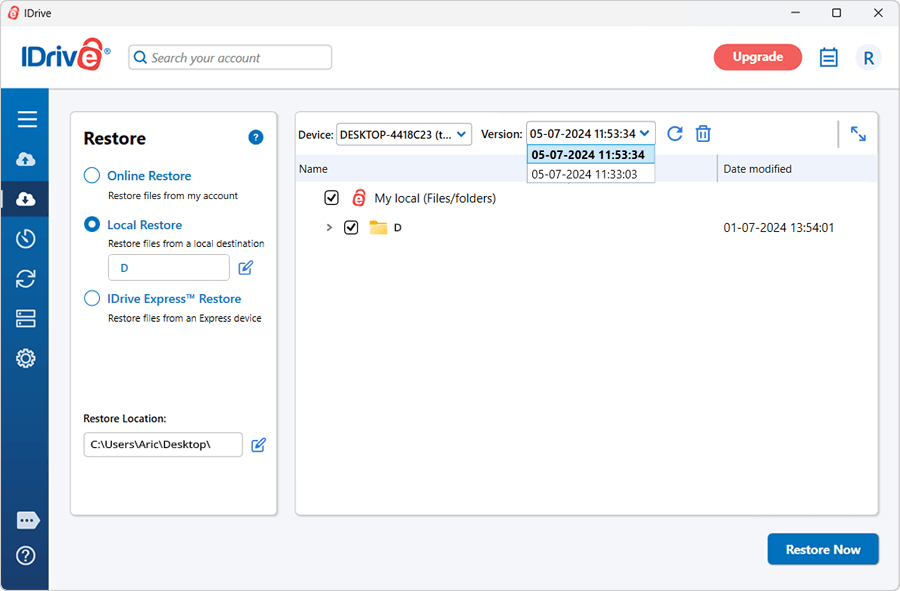Uncheck the My local (Files/folders) checkbox
900x591 pixels.
pos(331,198)
